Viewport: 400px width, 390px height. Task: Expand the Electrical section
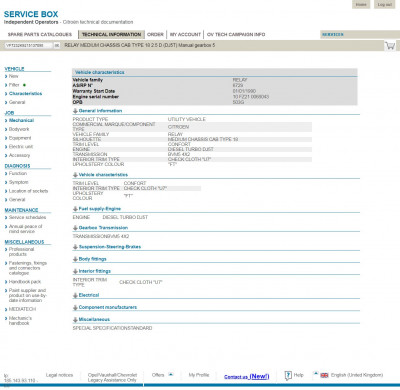(x=75, y=295)
